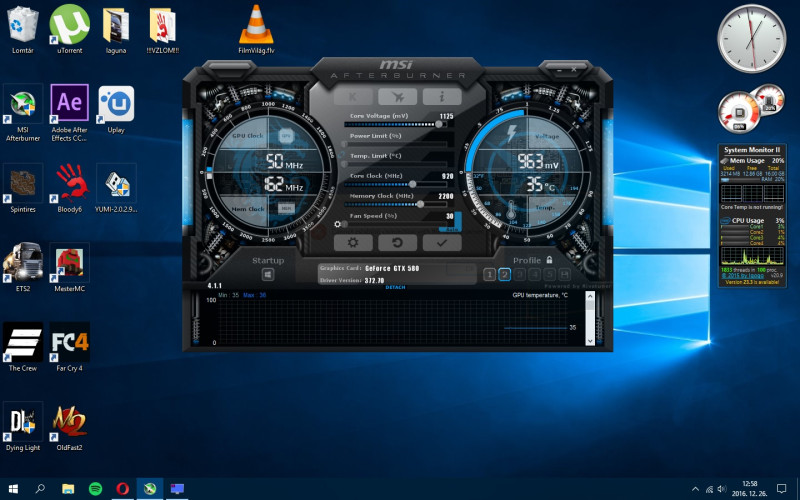Open the laguna folder on desktop
Viewport: 800px width, 500px height.
[x=116, y=30]
